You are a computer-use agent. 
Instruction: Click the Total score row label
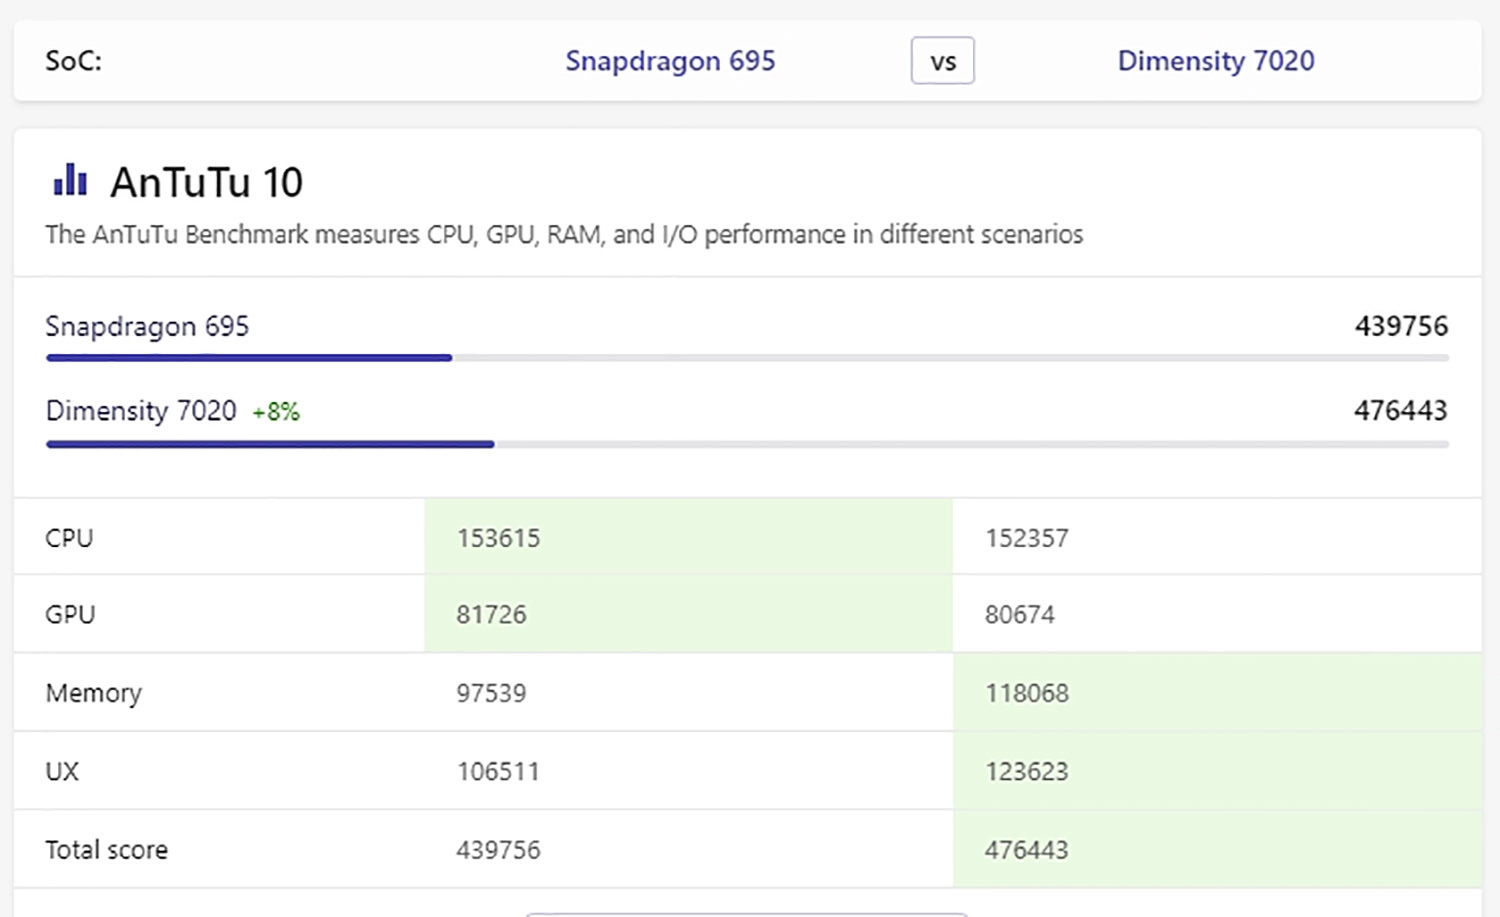point(107,850)
